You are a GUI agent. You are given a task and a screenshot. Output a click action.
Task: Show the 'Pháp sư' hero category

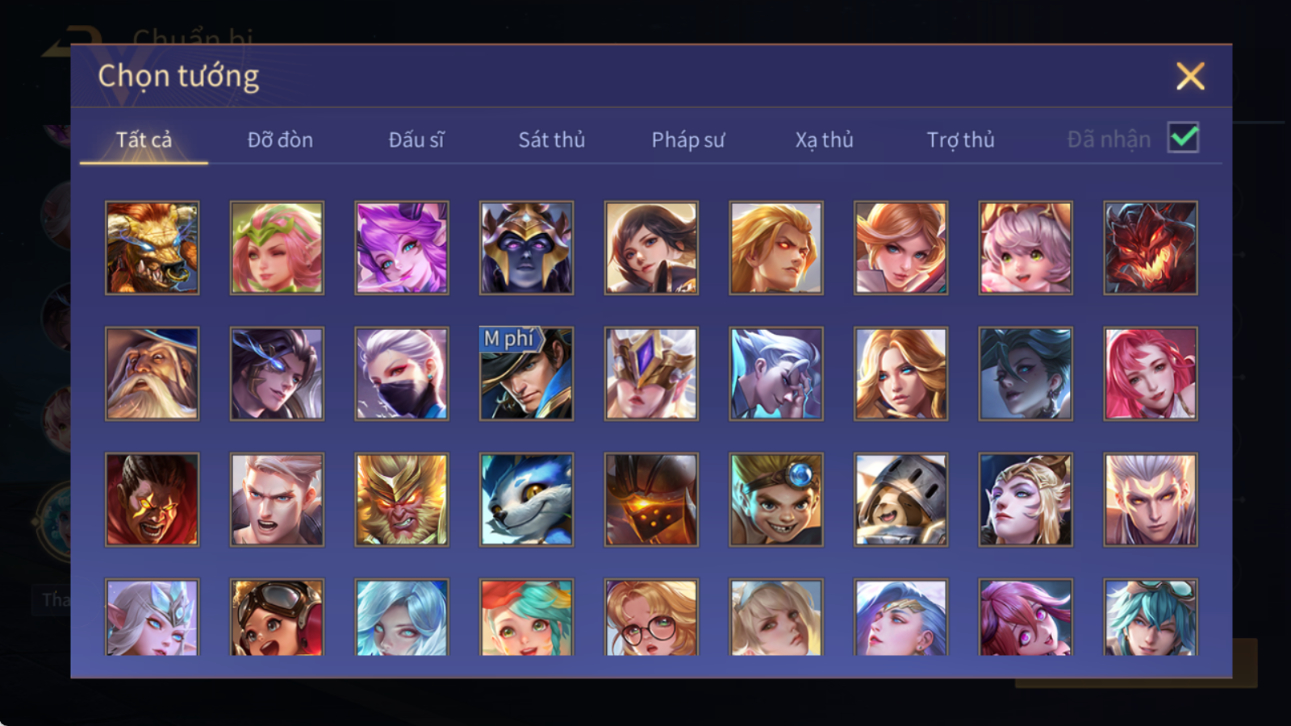[688, 140]
